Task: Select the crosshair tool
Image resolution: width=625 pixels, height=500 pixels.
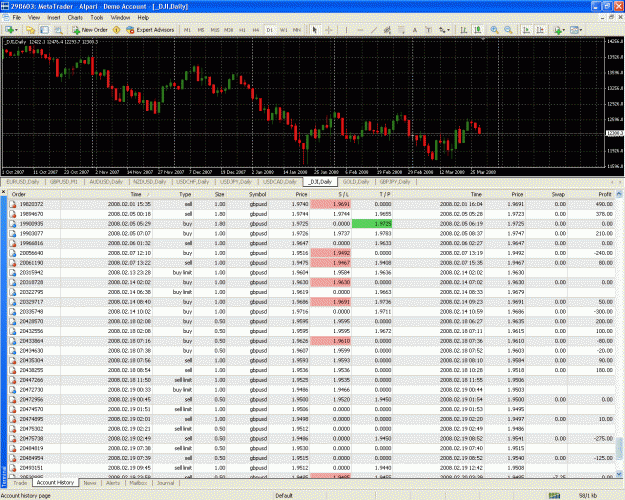Action: tap(329, 30)
